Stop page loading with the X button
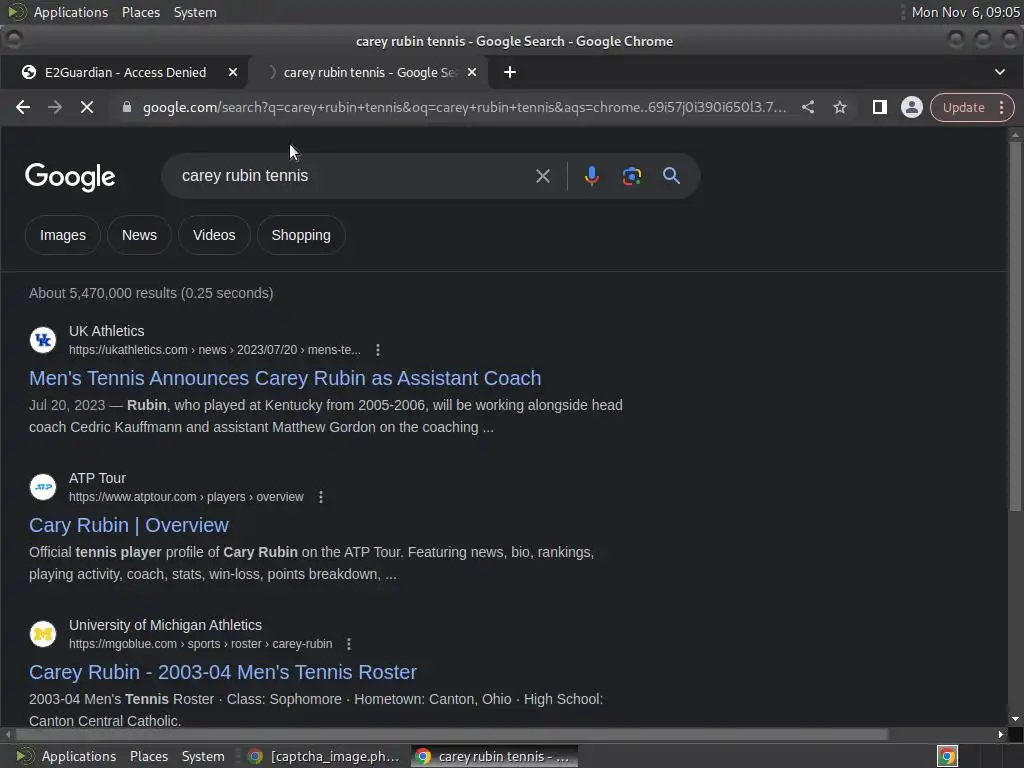 point(87,107)
